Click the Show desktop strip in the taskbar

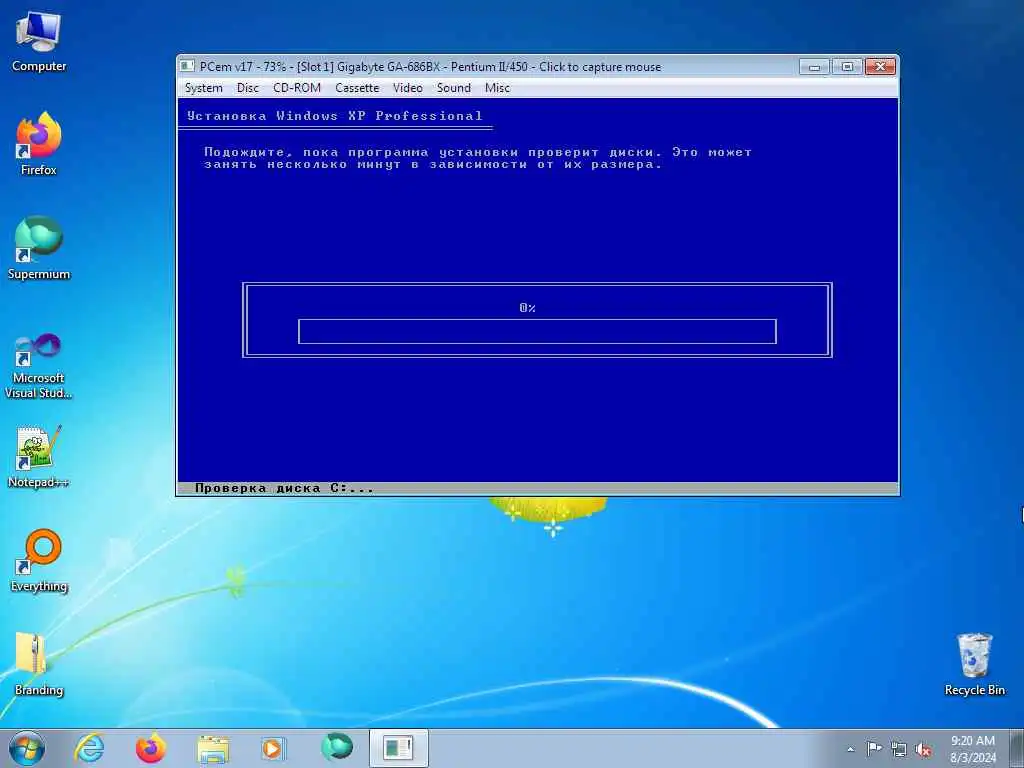click(1017, 748)
